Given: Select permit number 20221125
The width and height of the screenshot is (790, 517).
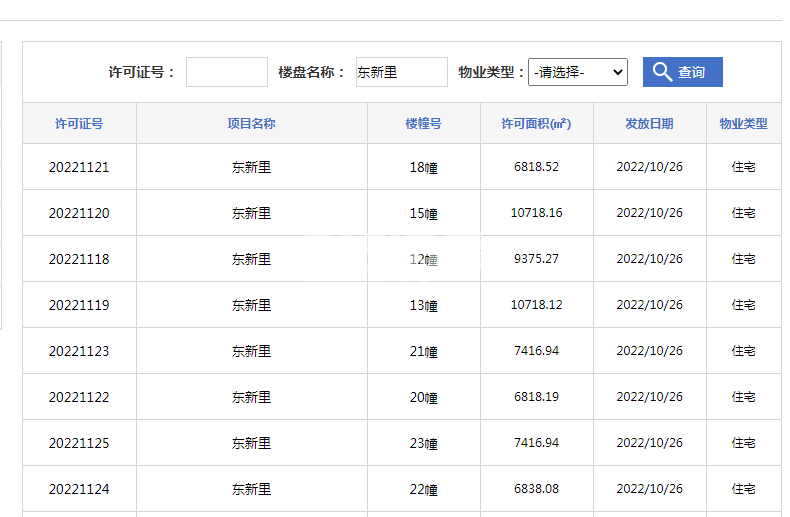Looking at the screenshot, I should pos(79,443).
